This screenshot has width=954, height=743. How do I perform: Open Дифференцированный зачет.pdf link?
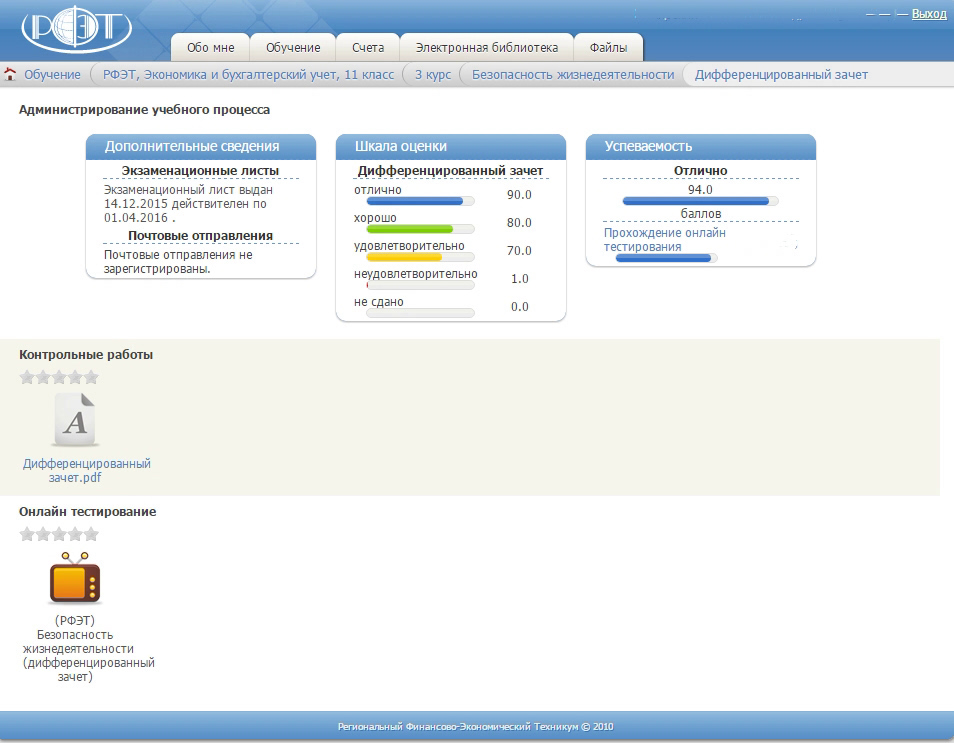[x=86, y=470]
